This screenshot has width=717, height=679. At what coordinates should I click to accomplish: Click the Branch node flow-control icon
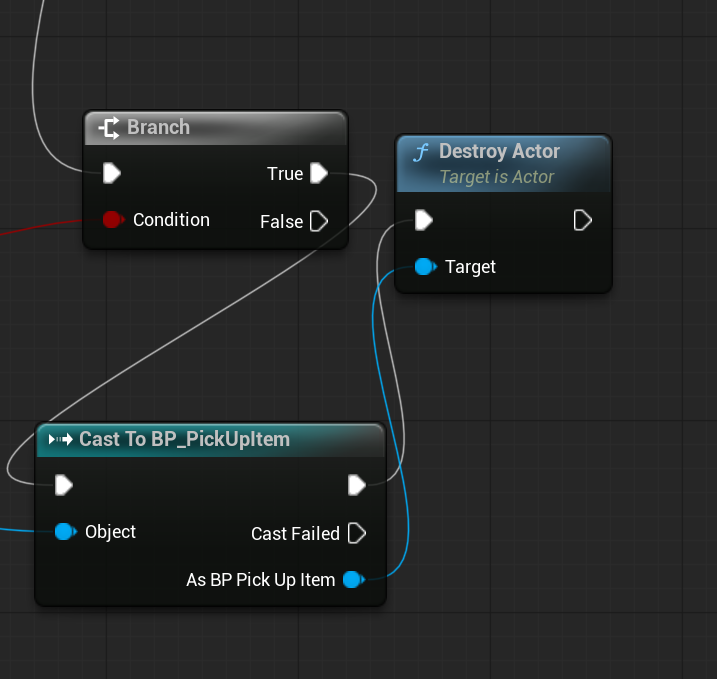109,128
